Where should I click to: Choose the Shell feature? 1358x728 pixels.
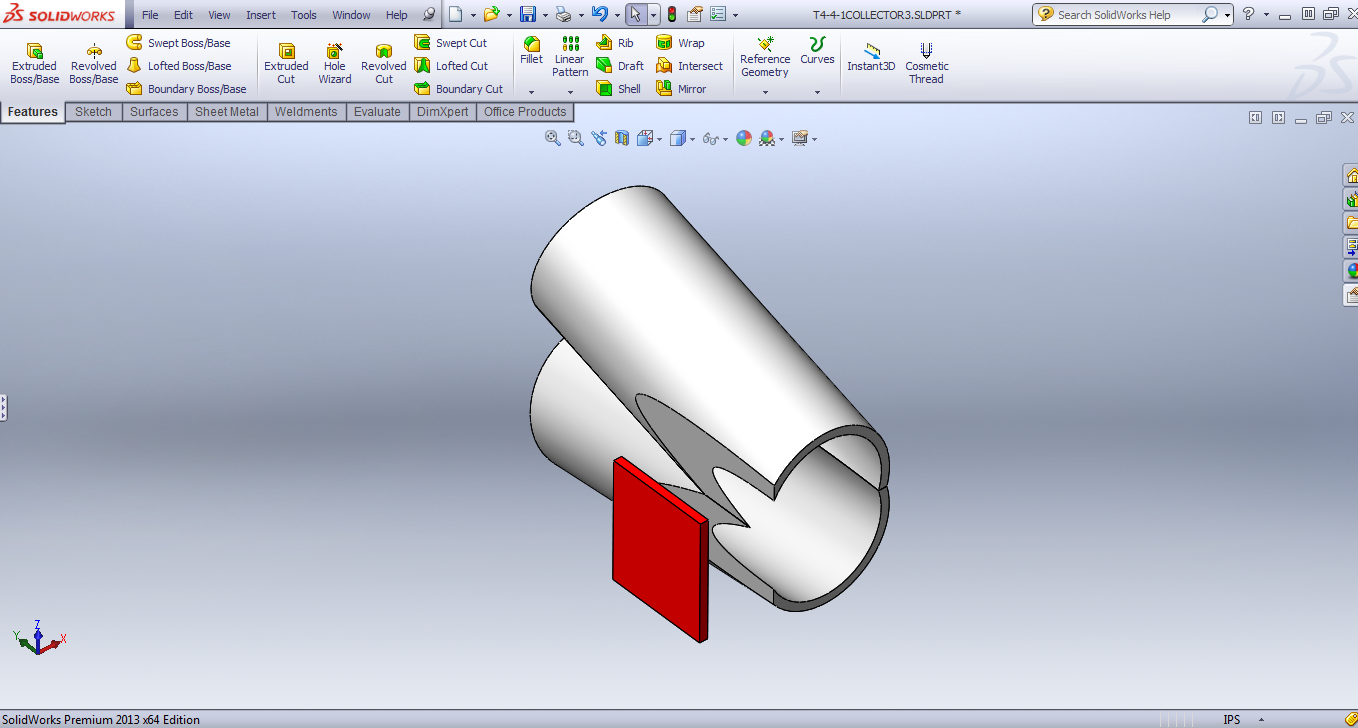618,89
